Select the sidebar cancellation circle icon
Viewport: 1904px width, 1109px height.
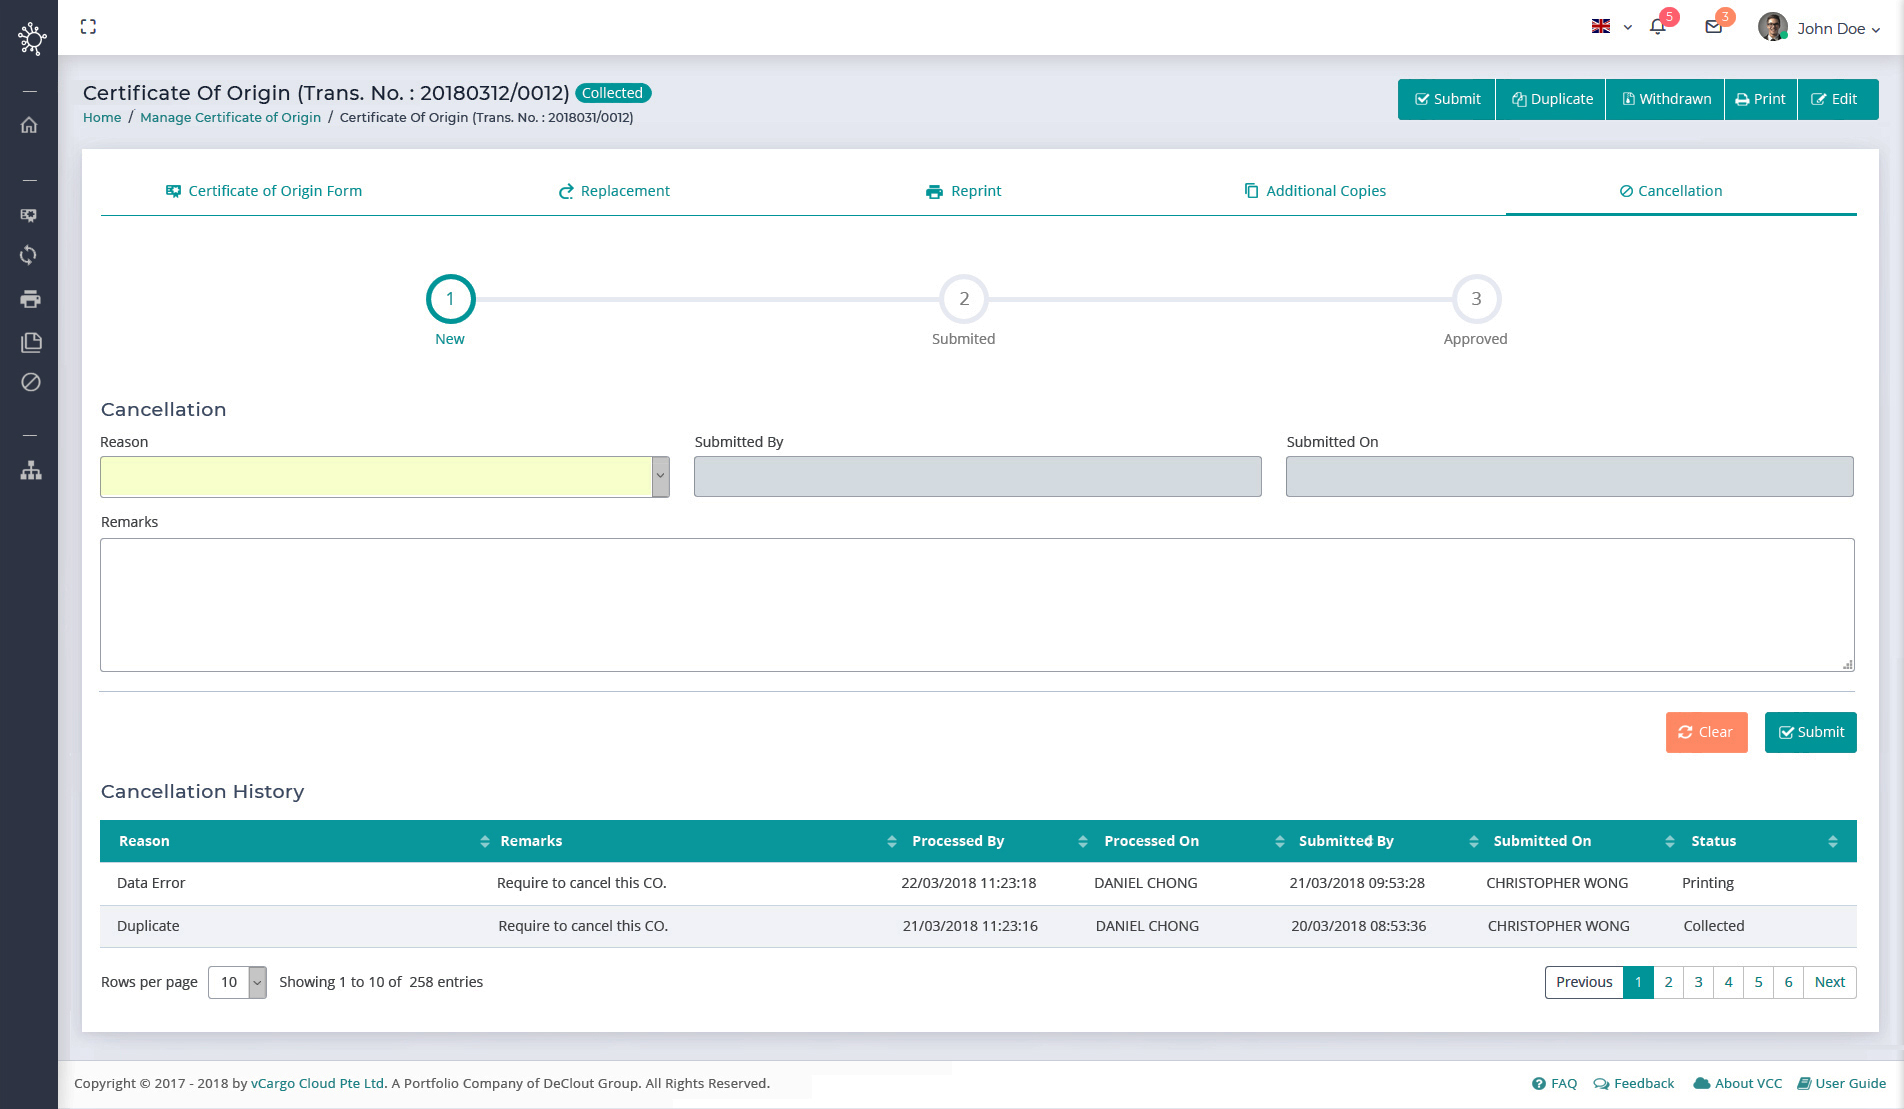[30, 382]
